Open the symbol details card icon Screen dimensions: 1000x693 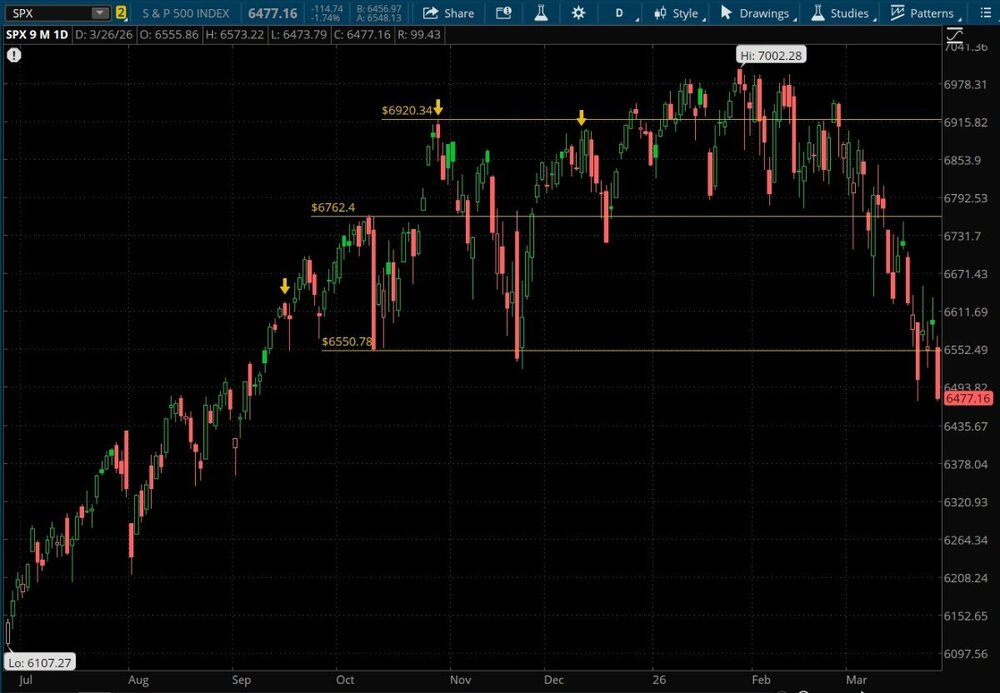[503, 13]
